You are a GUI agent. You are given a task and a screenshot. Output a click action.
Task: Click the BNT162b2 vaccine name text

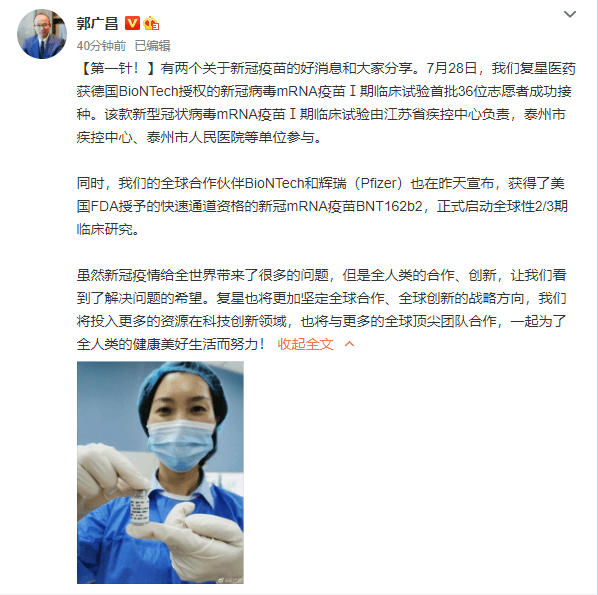(389, 206)
